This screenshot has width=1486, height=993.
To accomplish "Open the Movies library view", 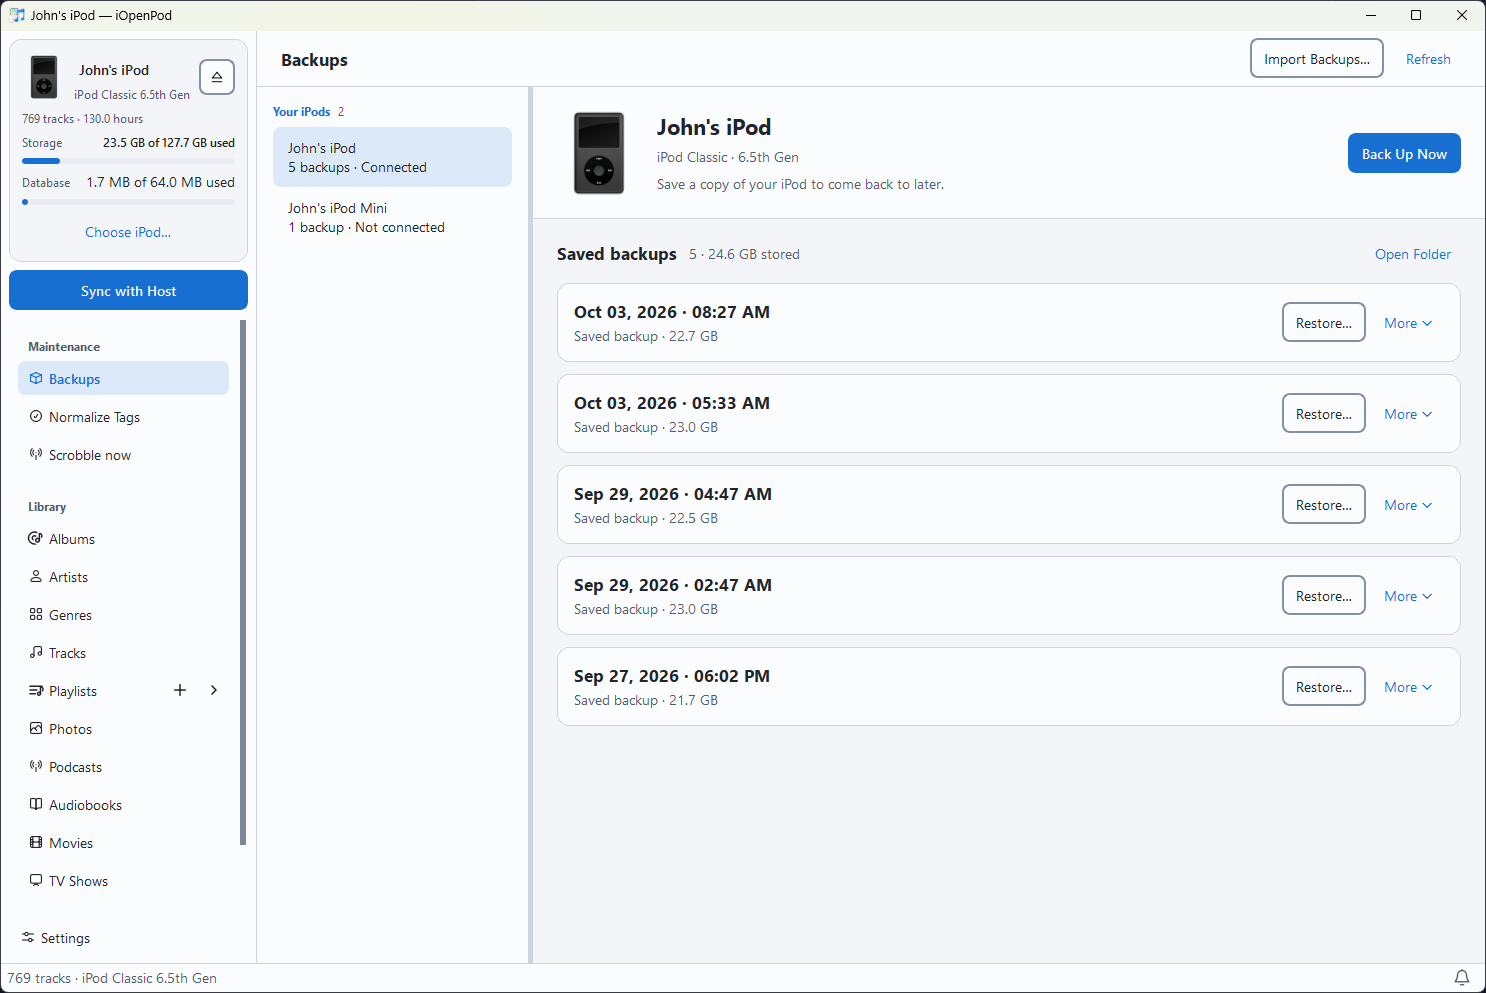I will [123, 843].
